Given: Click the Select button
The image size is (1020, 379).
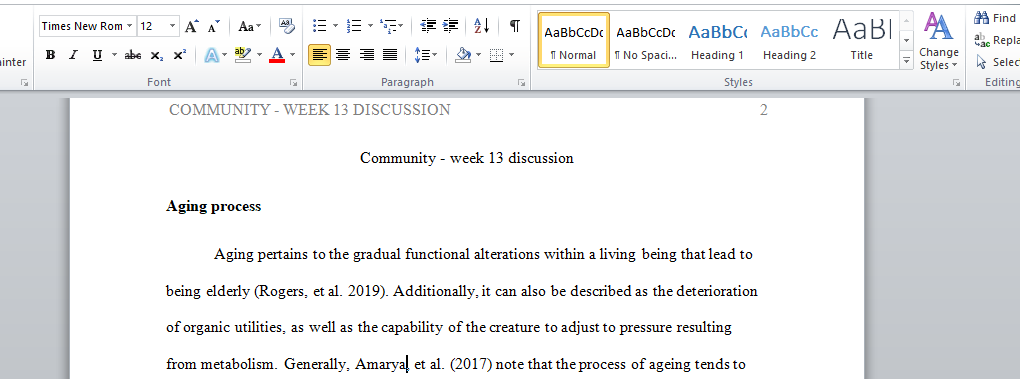Looking at the screenshot, I should 998,62.
